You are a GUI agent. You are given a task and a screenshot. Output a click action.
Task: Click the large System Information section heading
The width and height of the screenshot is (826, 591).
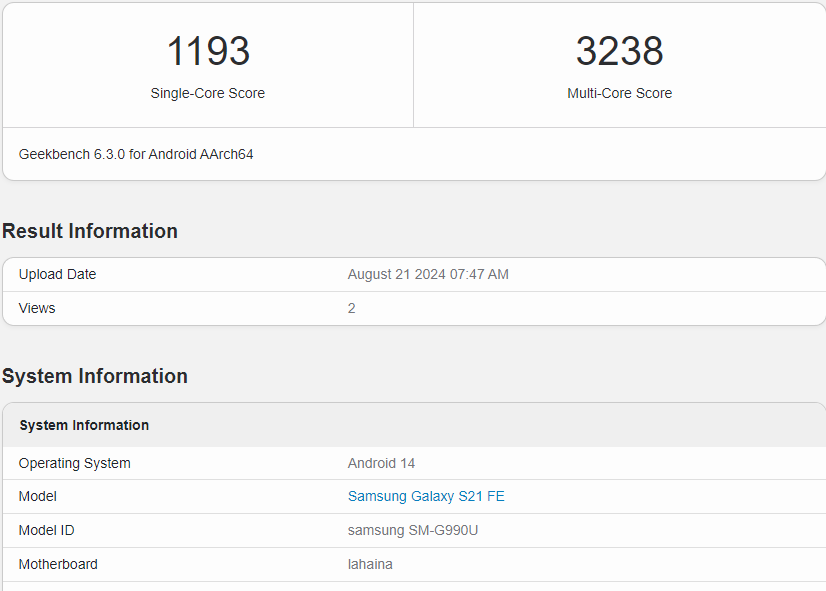pyautogui.click(x=95, y=376)
